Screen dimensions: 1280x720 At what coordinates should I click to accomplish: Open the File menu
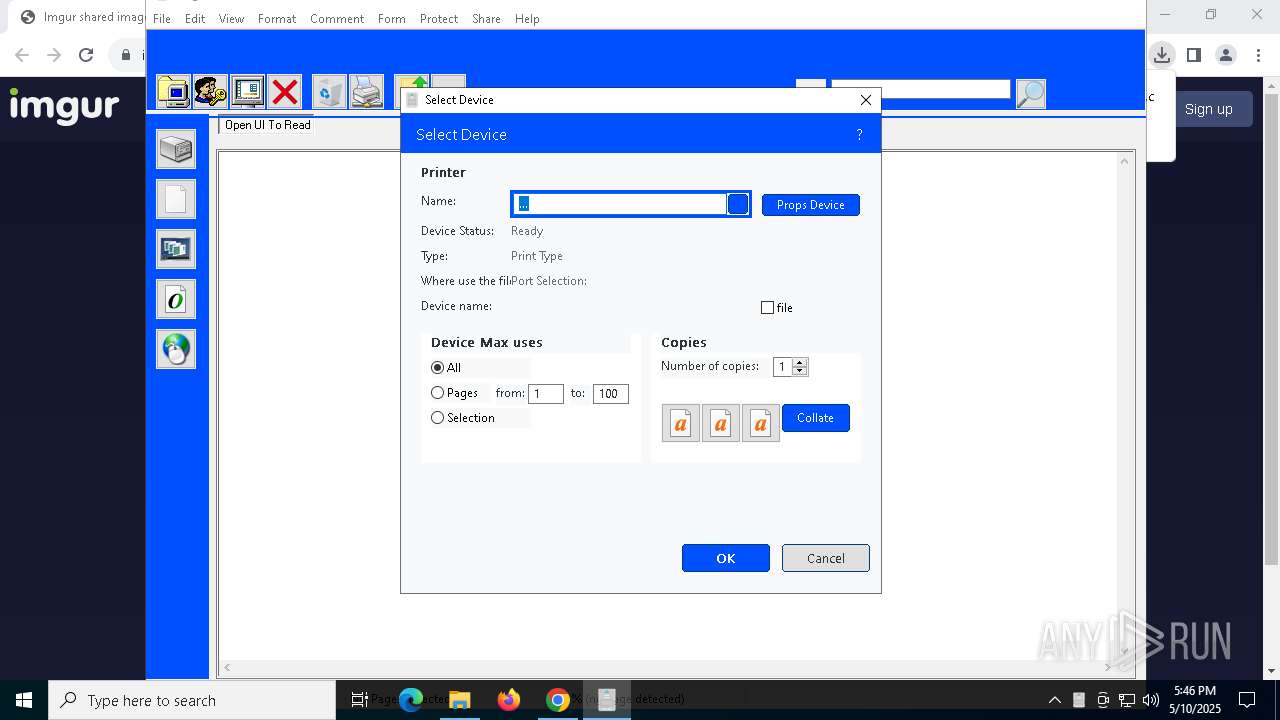(161, 19)
